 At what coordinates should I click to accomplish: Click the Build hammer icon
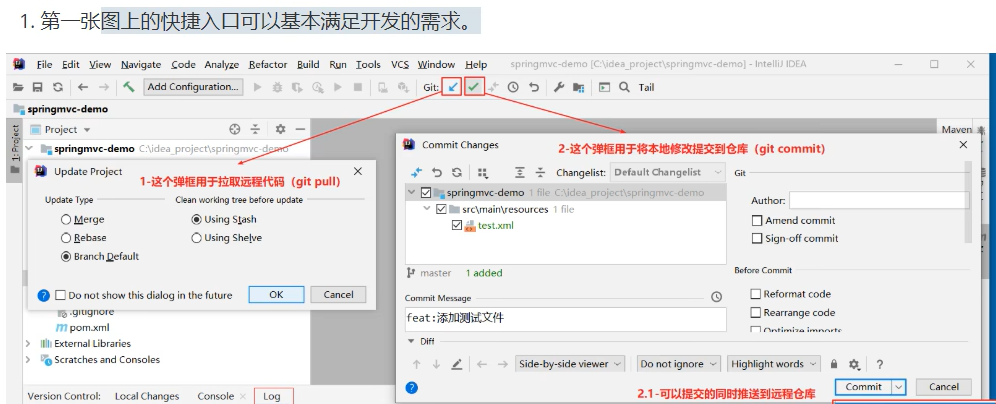(x=129, y=87)
